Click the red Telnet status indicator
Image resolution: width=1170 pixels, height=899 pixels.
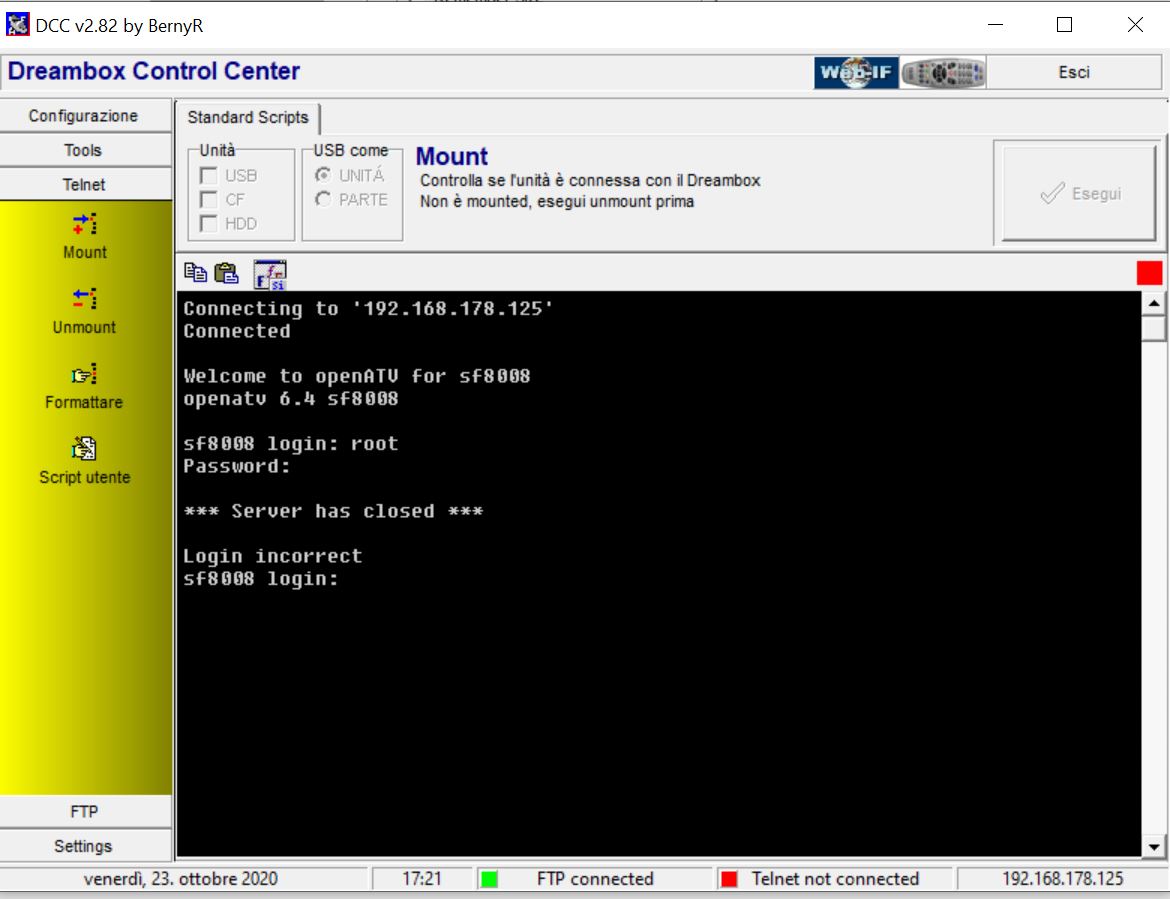point(729,880)
